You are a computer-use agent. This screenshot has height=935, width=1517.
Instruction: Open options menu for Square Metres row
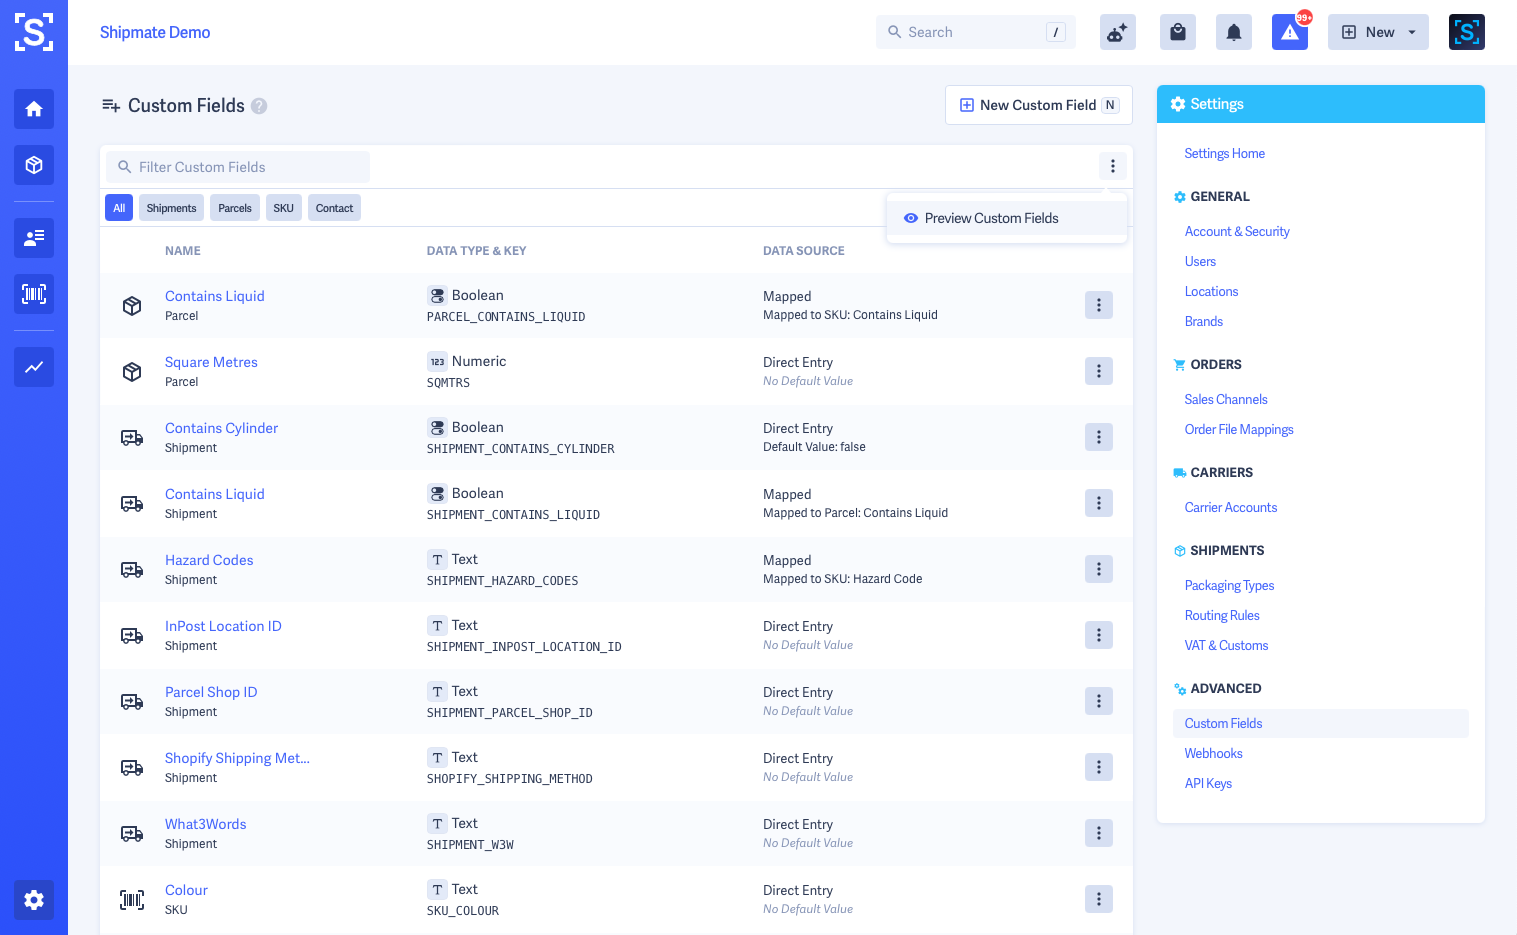[x=1099, y=371]
